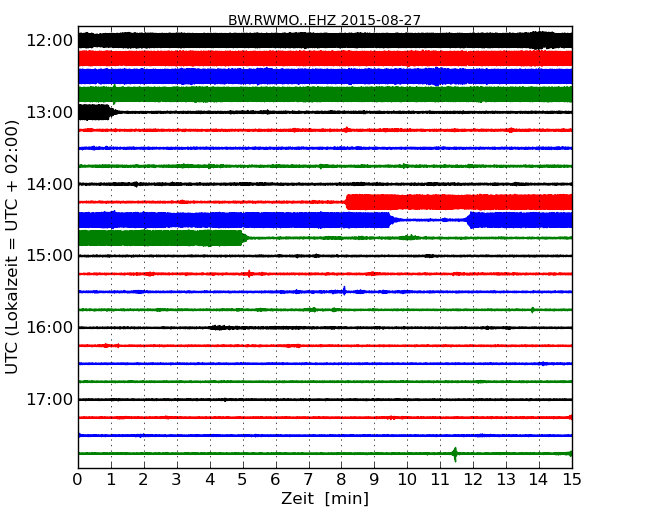Click the 12:00 time label
650x520 pixels.
49,41
